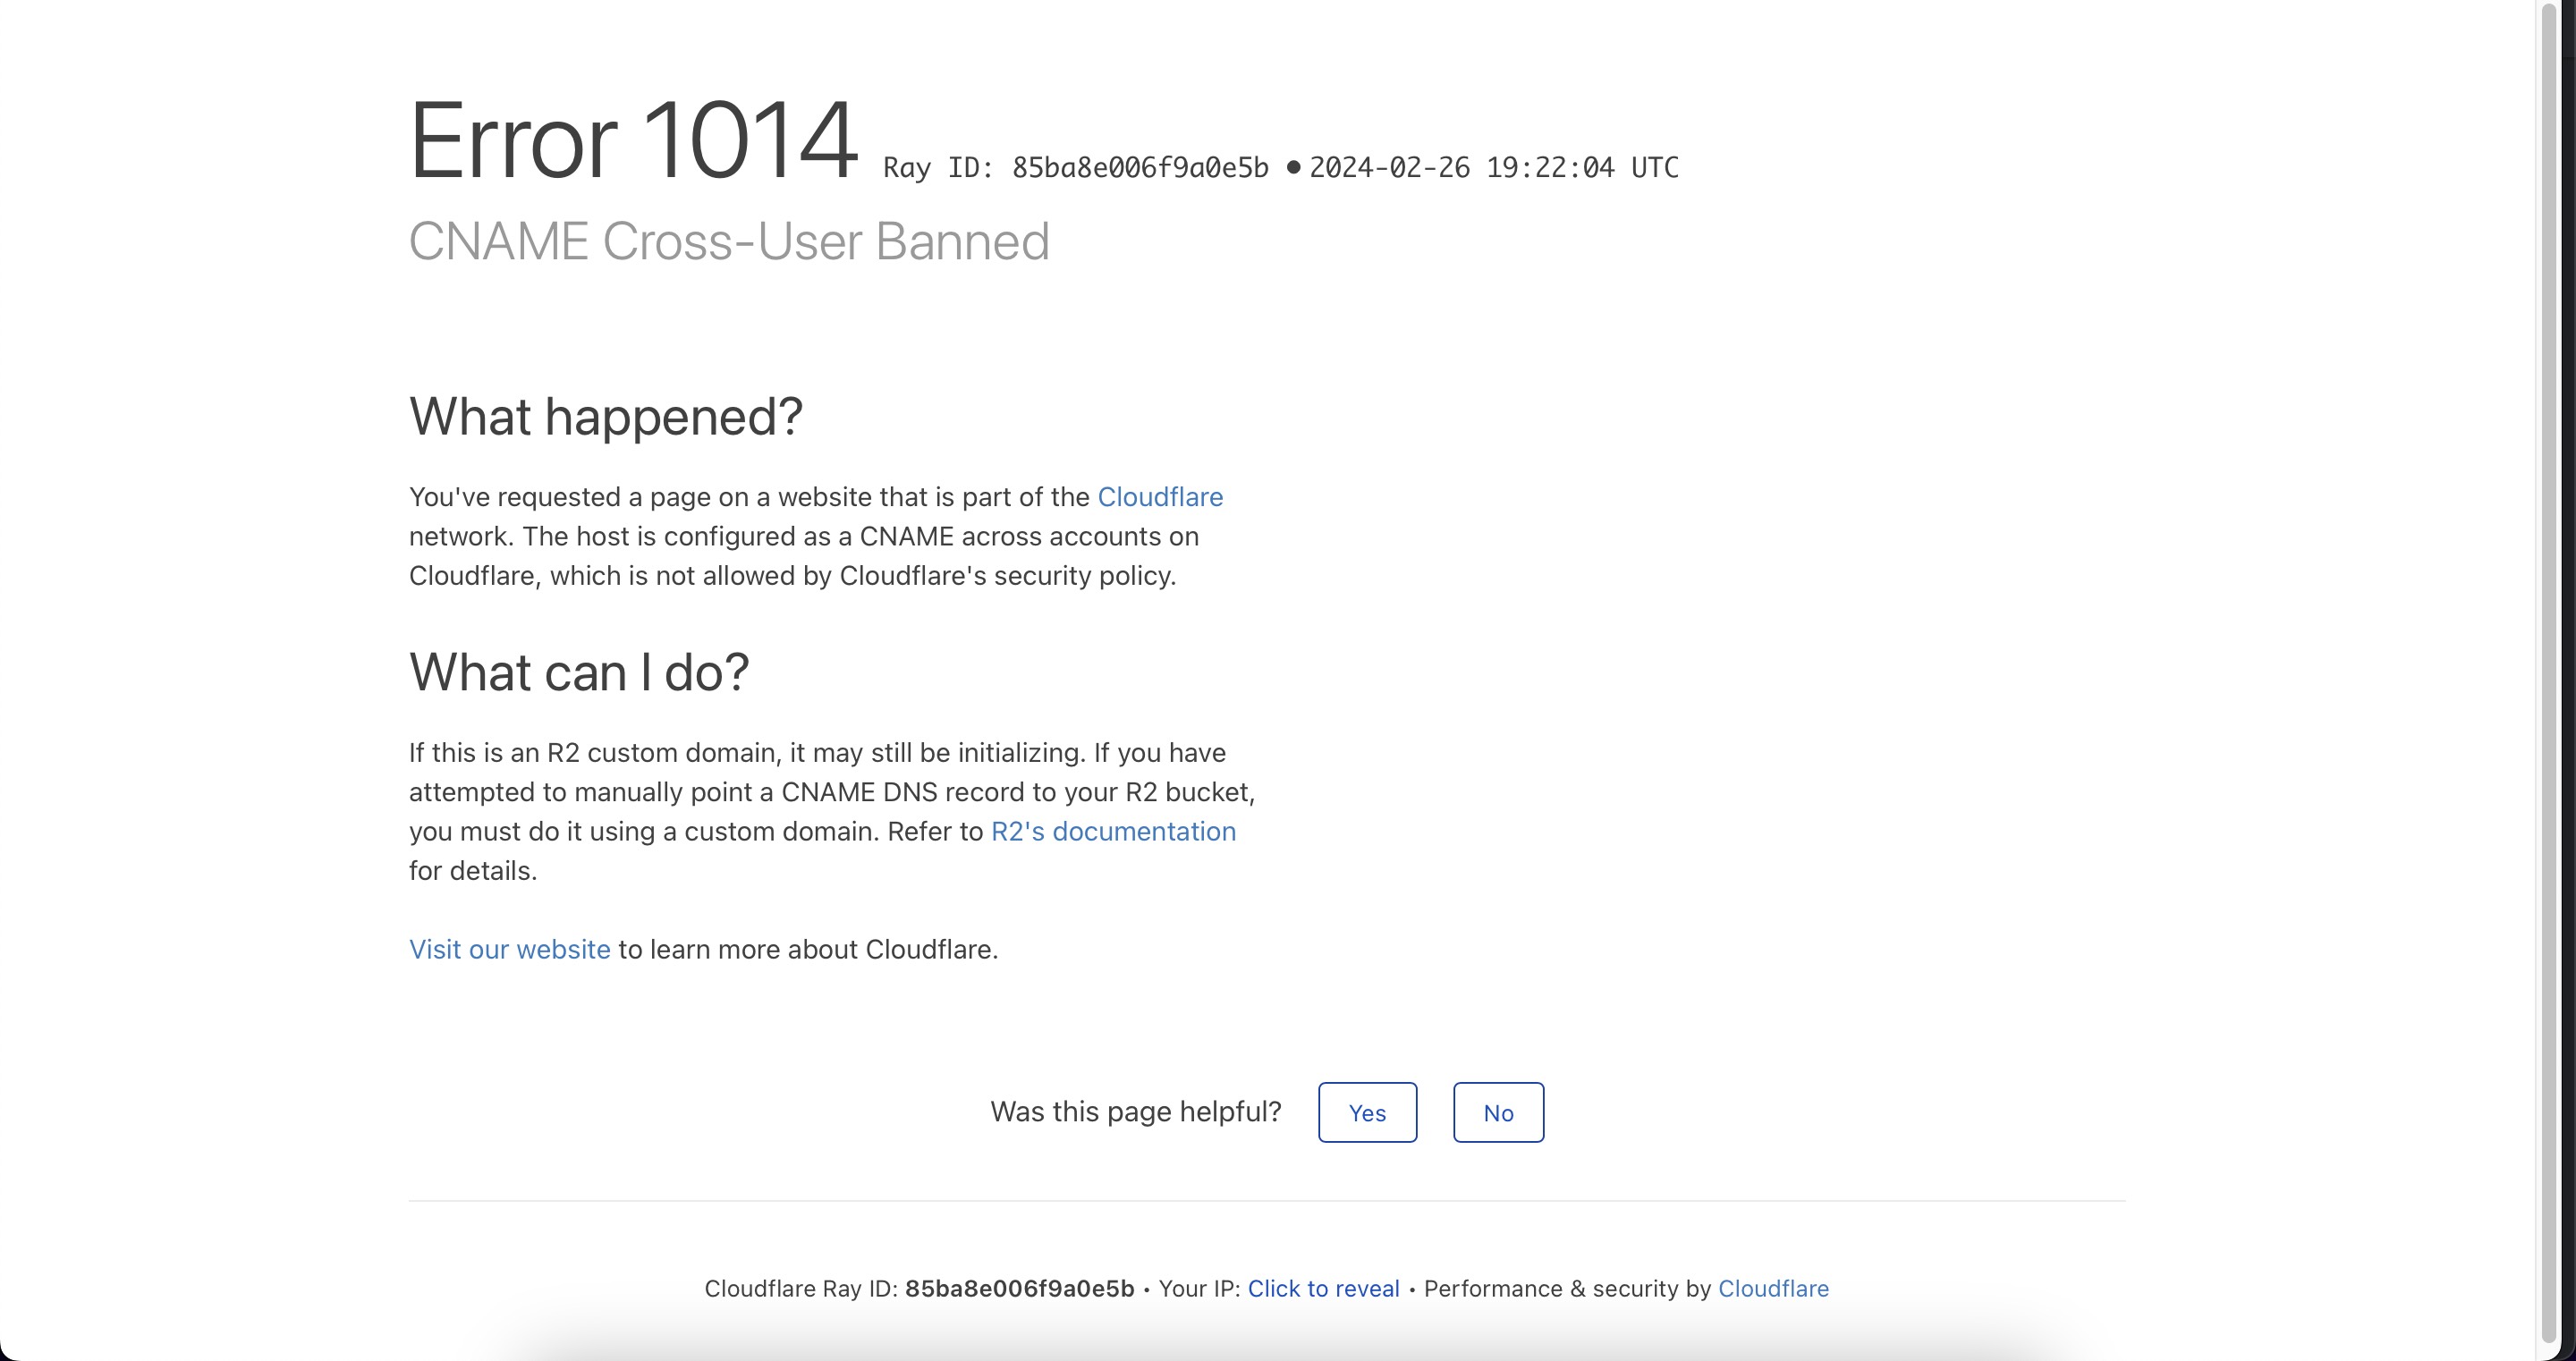
Task: Open the Cloudflare link in the footer
Action: click(x=1773, y=1288)
